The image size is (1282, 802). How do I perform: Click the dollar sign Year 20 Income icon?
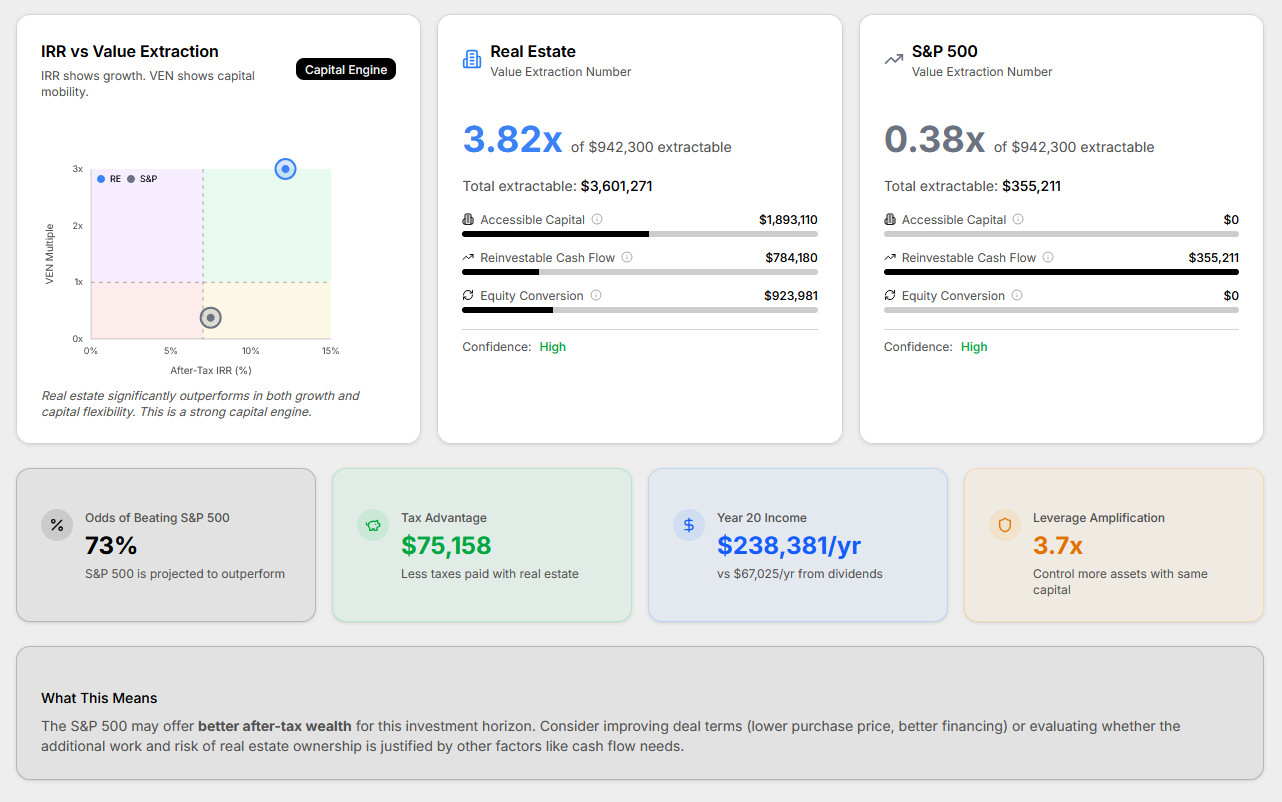tap(689, 525)
